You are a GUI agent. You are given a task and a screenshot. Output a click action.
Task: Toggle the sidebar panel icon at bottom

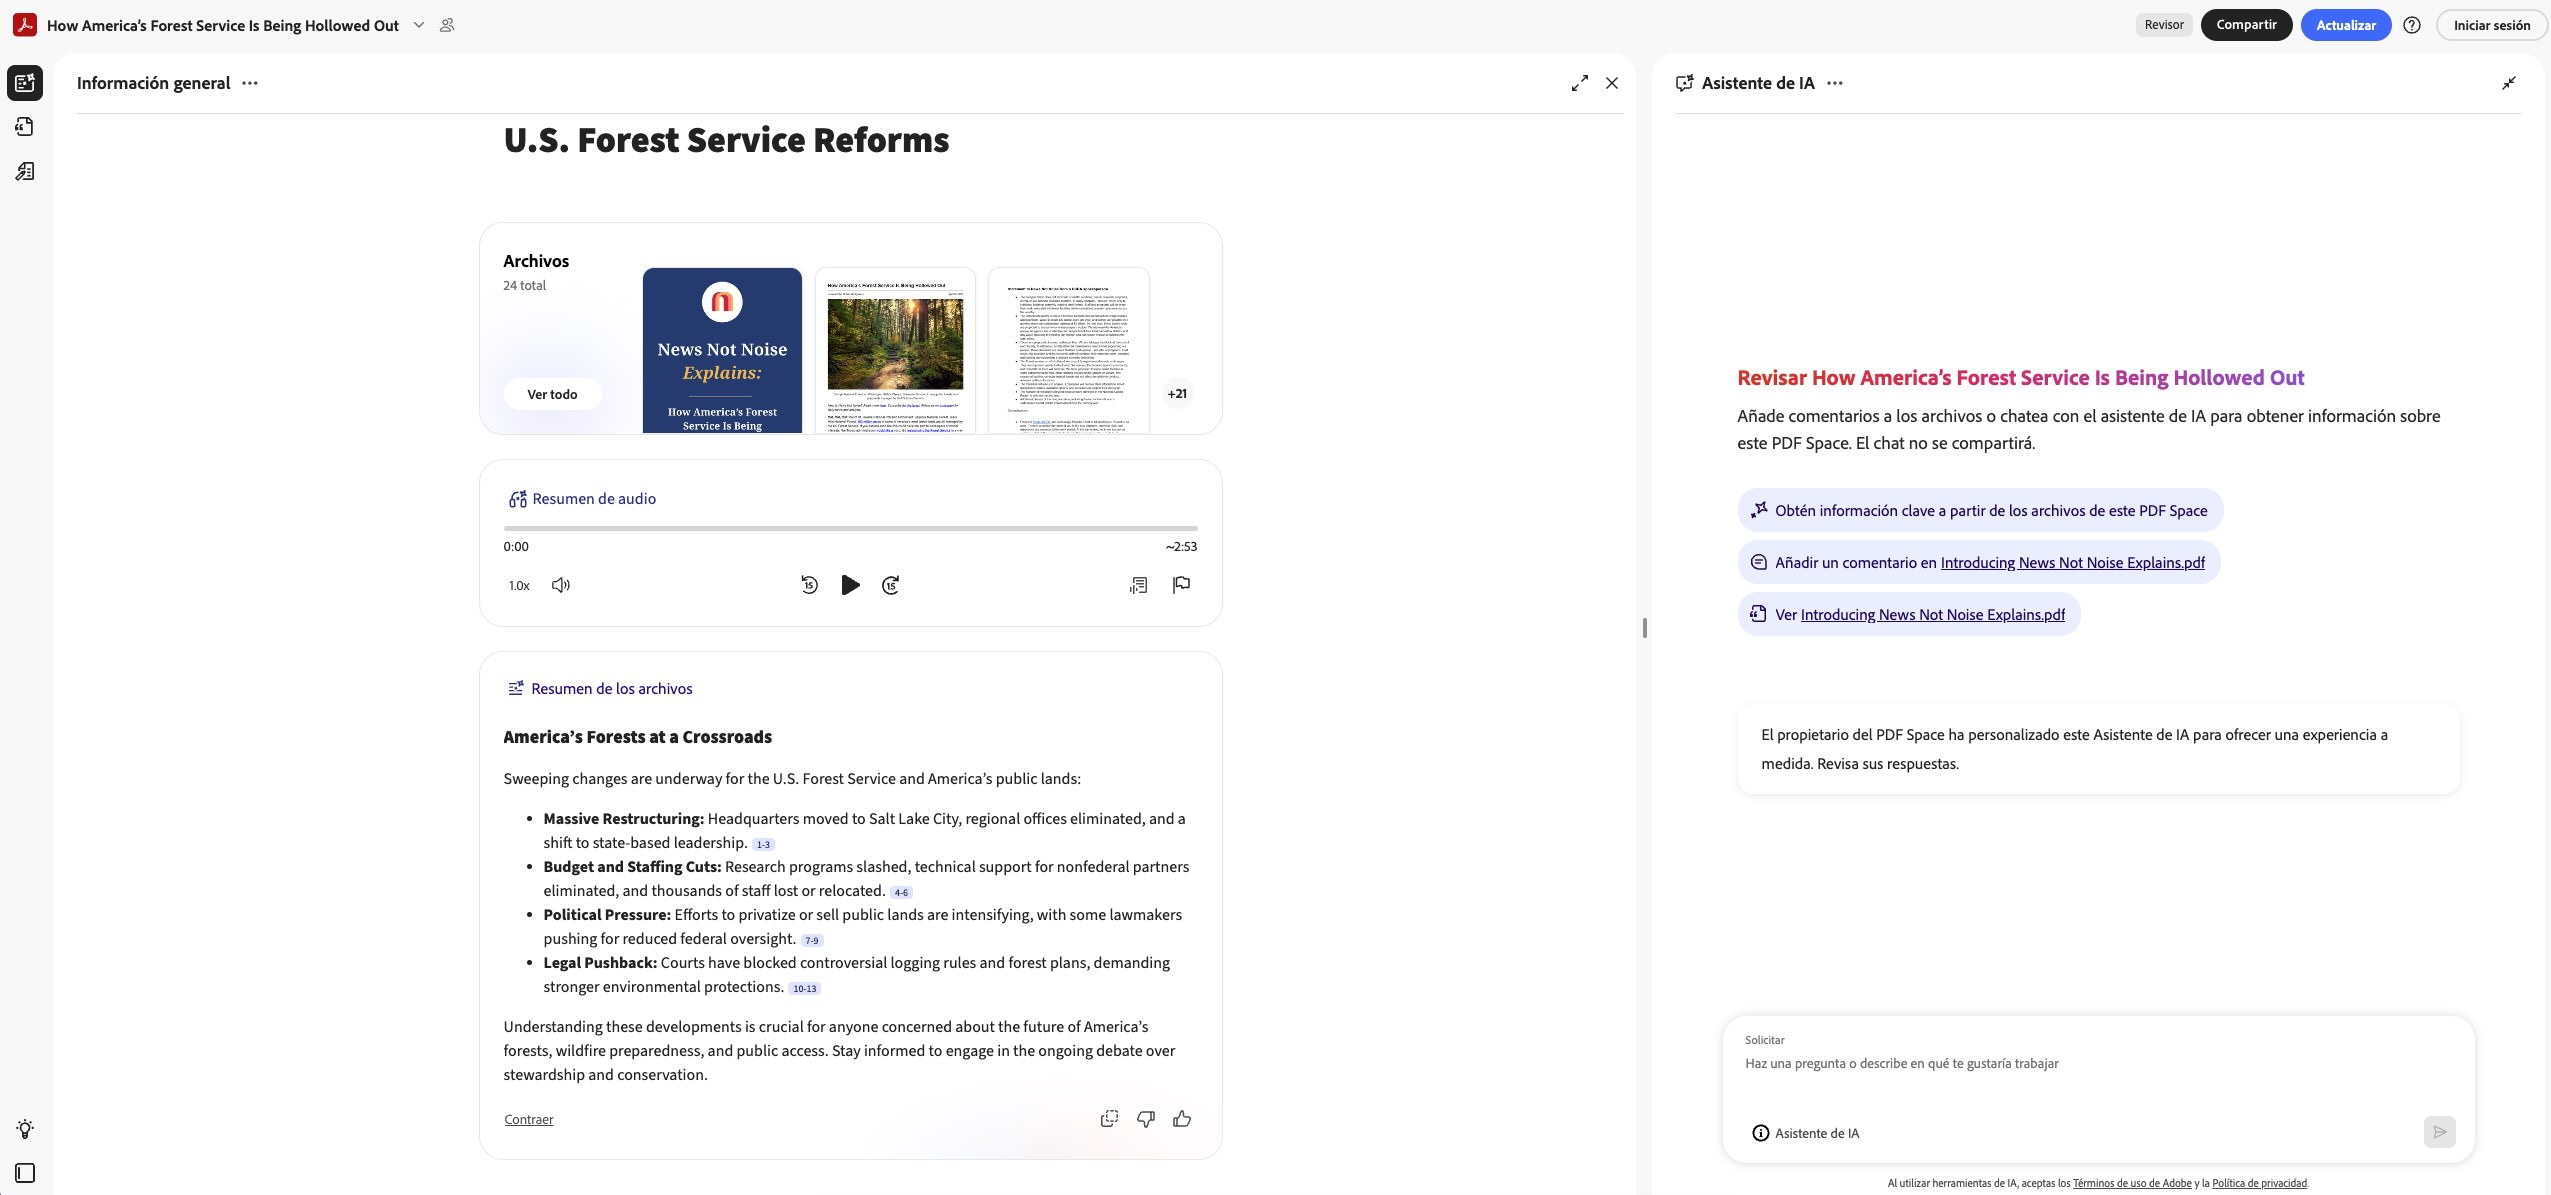pos(25,1173)
